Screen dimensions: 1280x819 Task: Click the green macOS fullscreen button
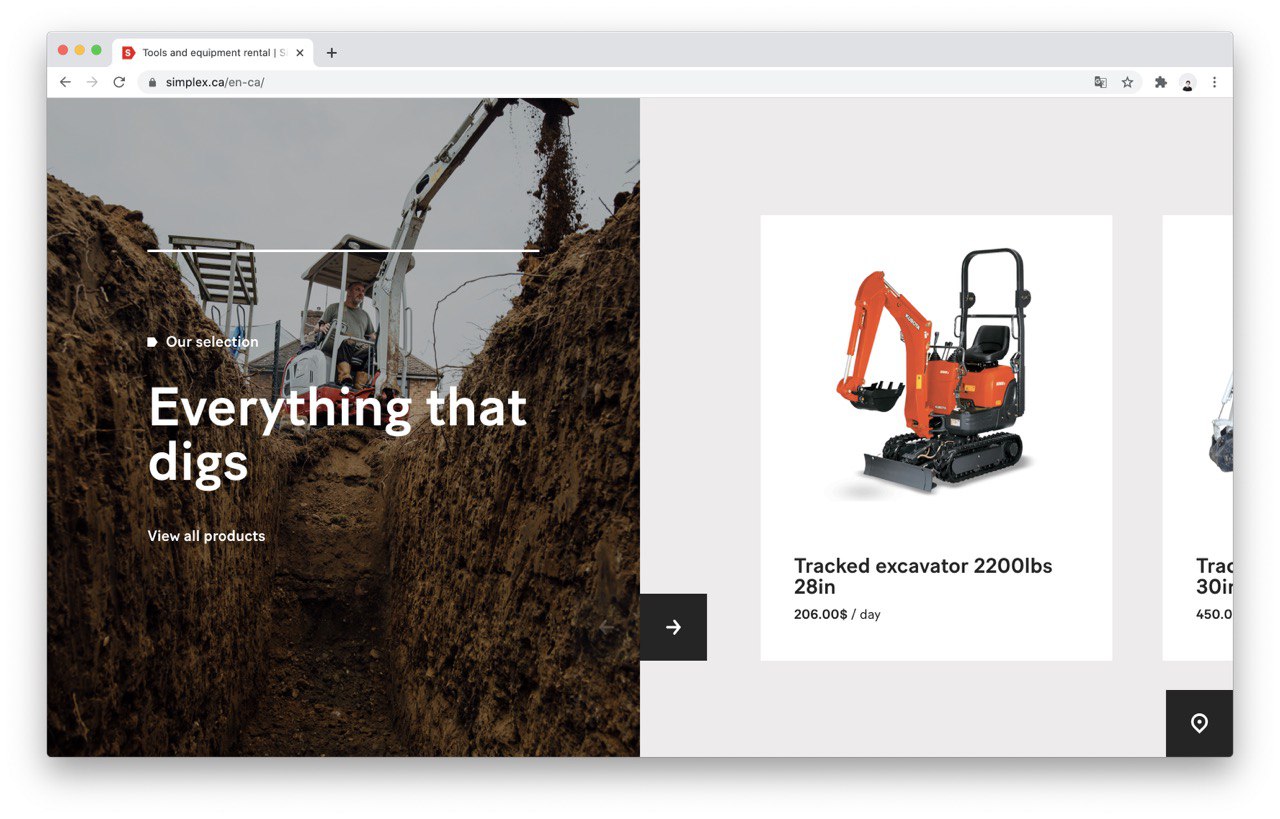[97, 50]
